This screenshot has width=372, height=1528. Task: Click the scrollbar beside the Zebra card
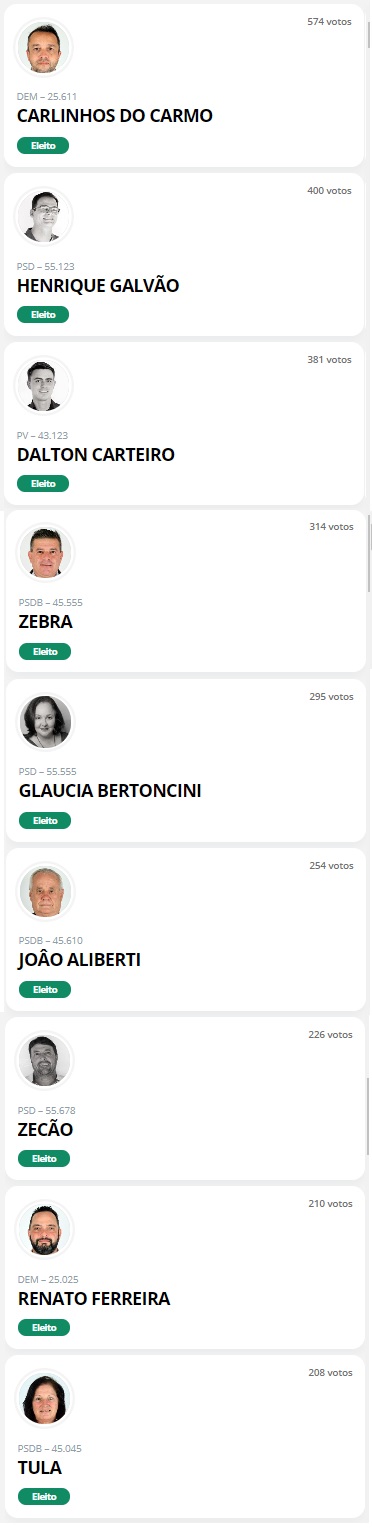click(369, 555)
